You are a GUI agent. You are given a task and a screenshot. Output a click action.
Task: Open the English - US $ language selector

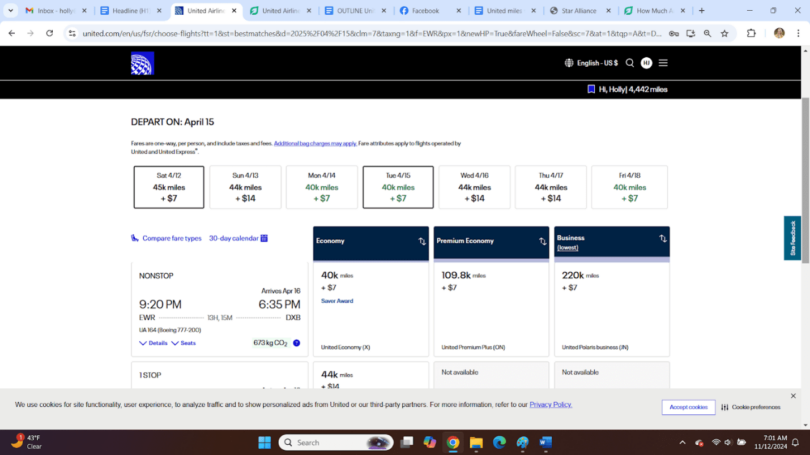591,63
